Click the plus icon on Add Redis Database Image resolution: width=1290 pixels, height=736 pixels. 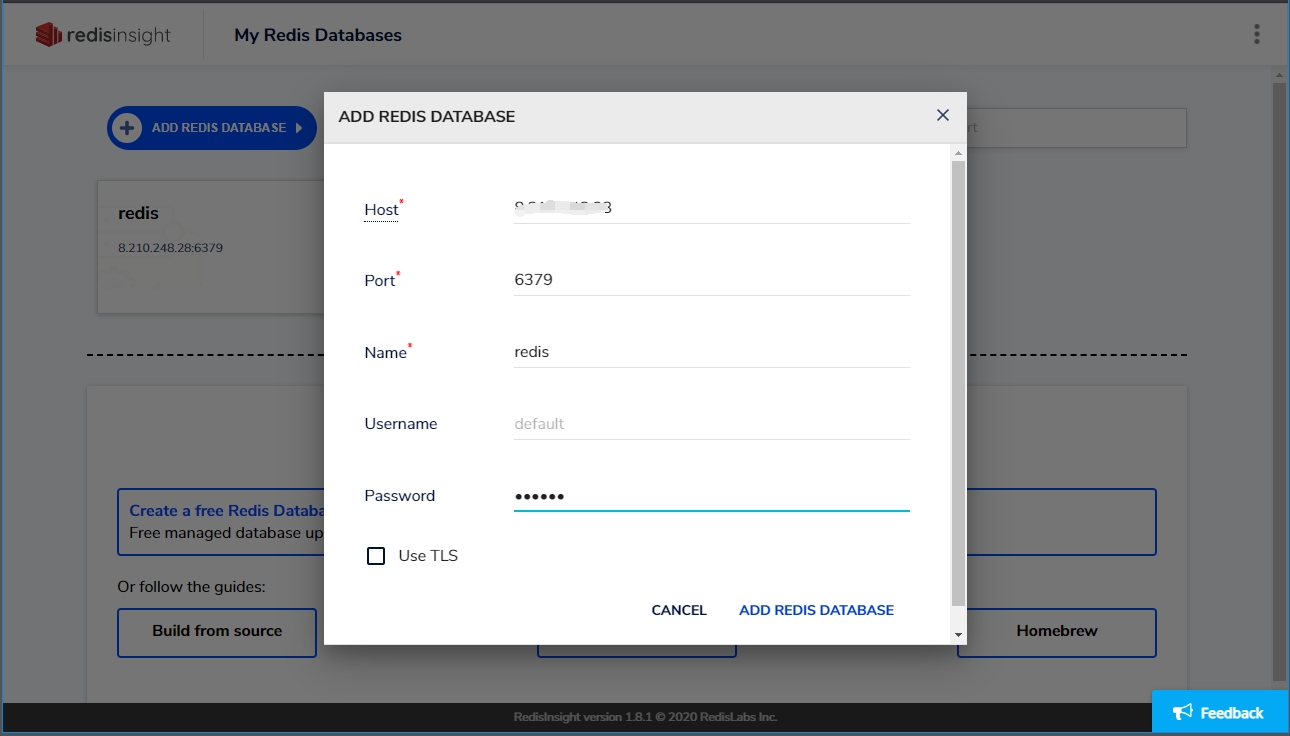click(127, 128)
